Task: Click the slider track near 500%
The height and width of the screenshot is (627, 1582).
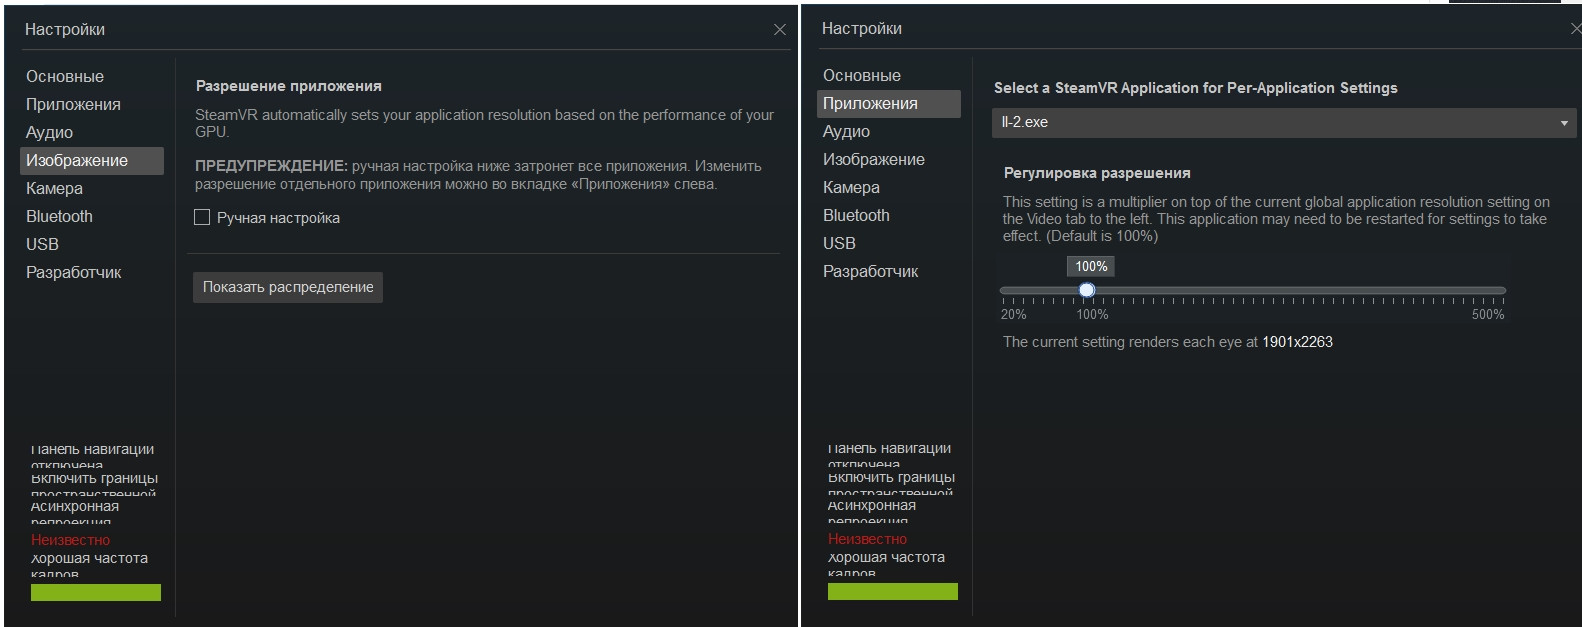Action: (1500, 291)
